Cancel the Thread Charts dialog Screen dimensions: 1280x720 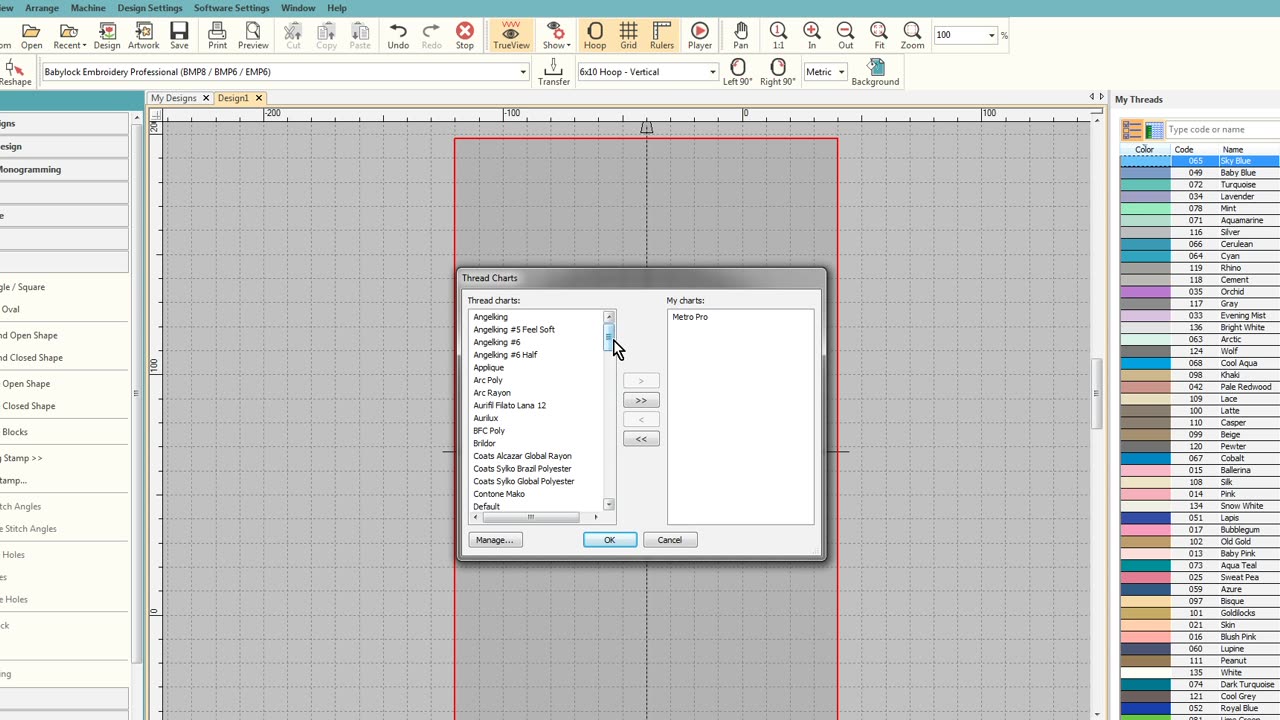pyautogui.click(x=670, y=540)
